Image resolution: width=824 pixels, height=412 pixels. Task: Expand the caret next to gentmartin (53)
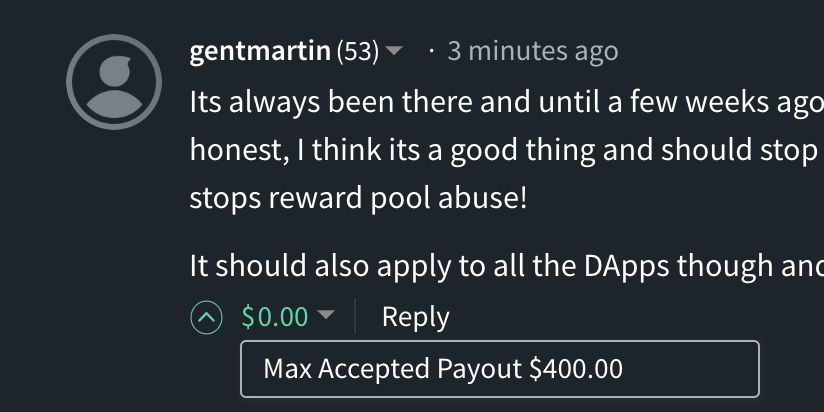[x=394, y=51]
